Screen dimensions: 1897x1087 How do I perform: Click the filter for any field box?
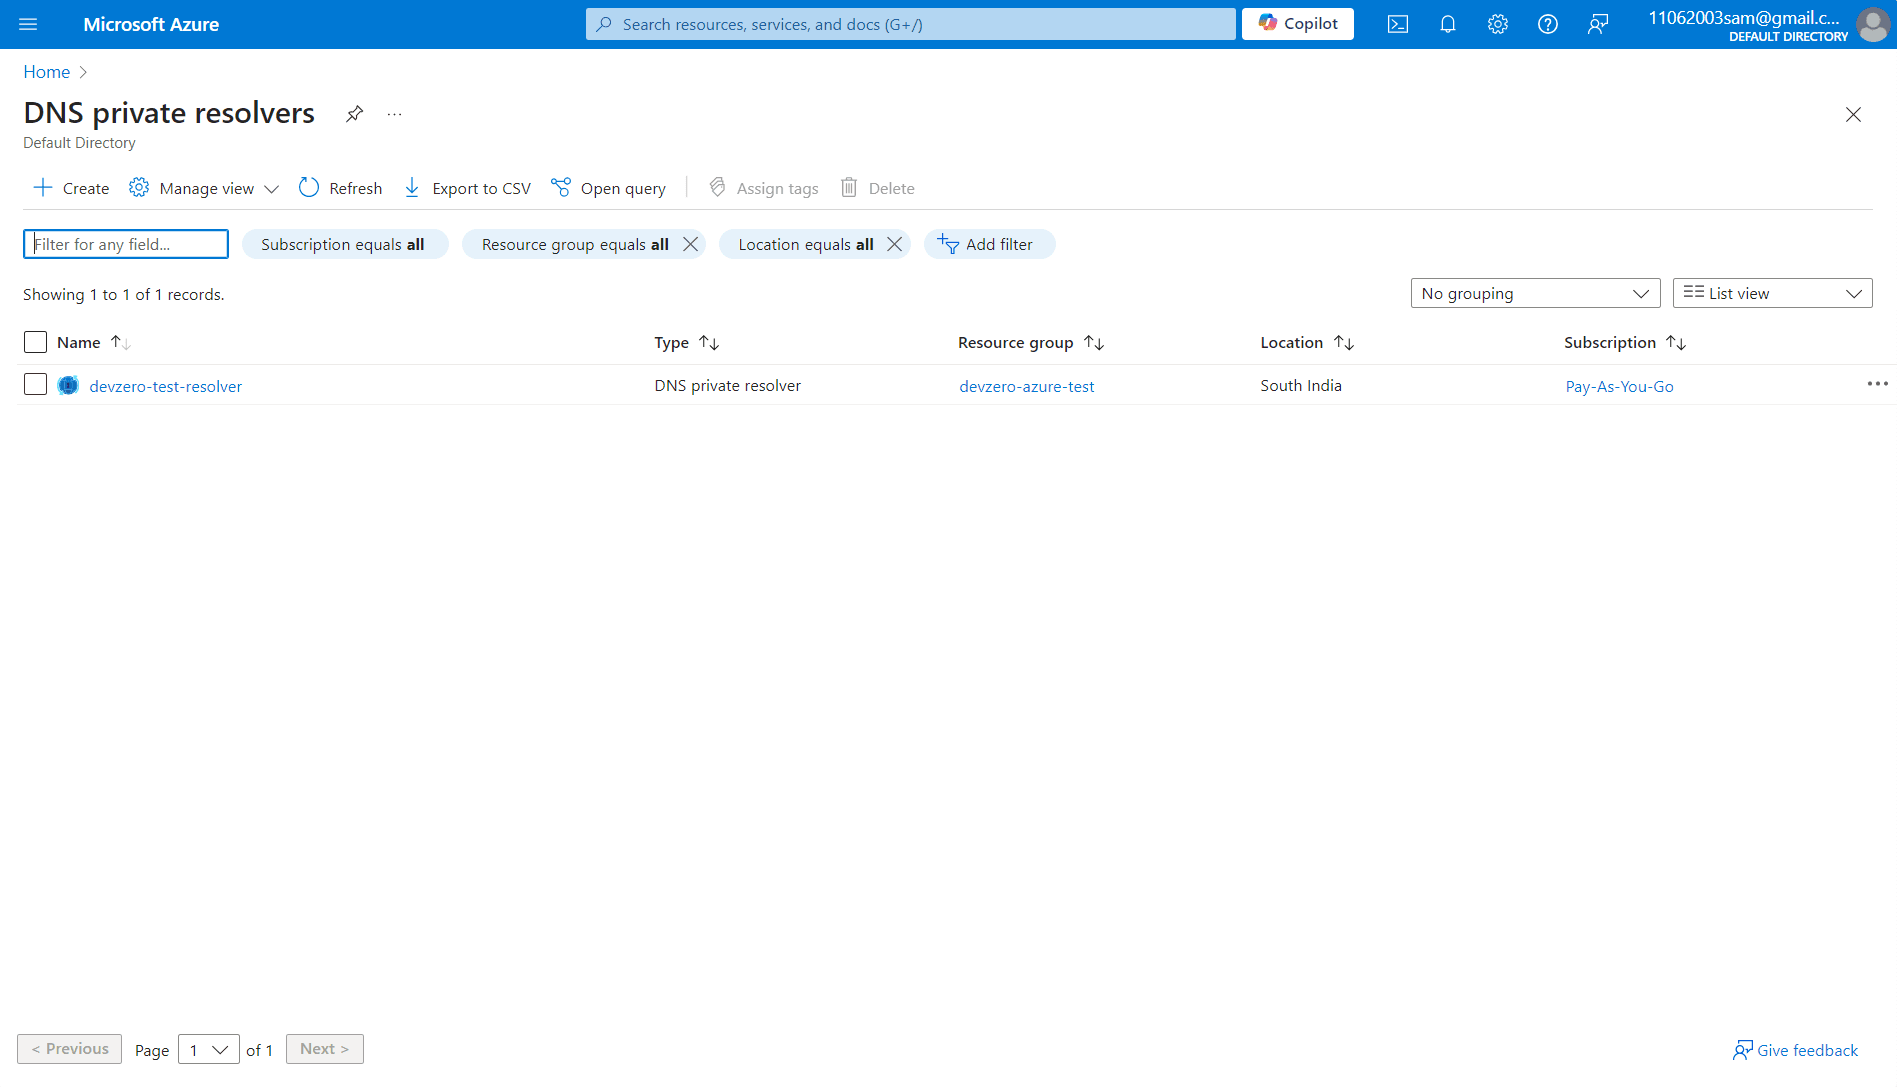coord(125,244)
